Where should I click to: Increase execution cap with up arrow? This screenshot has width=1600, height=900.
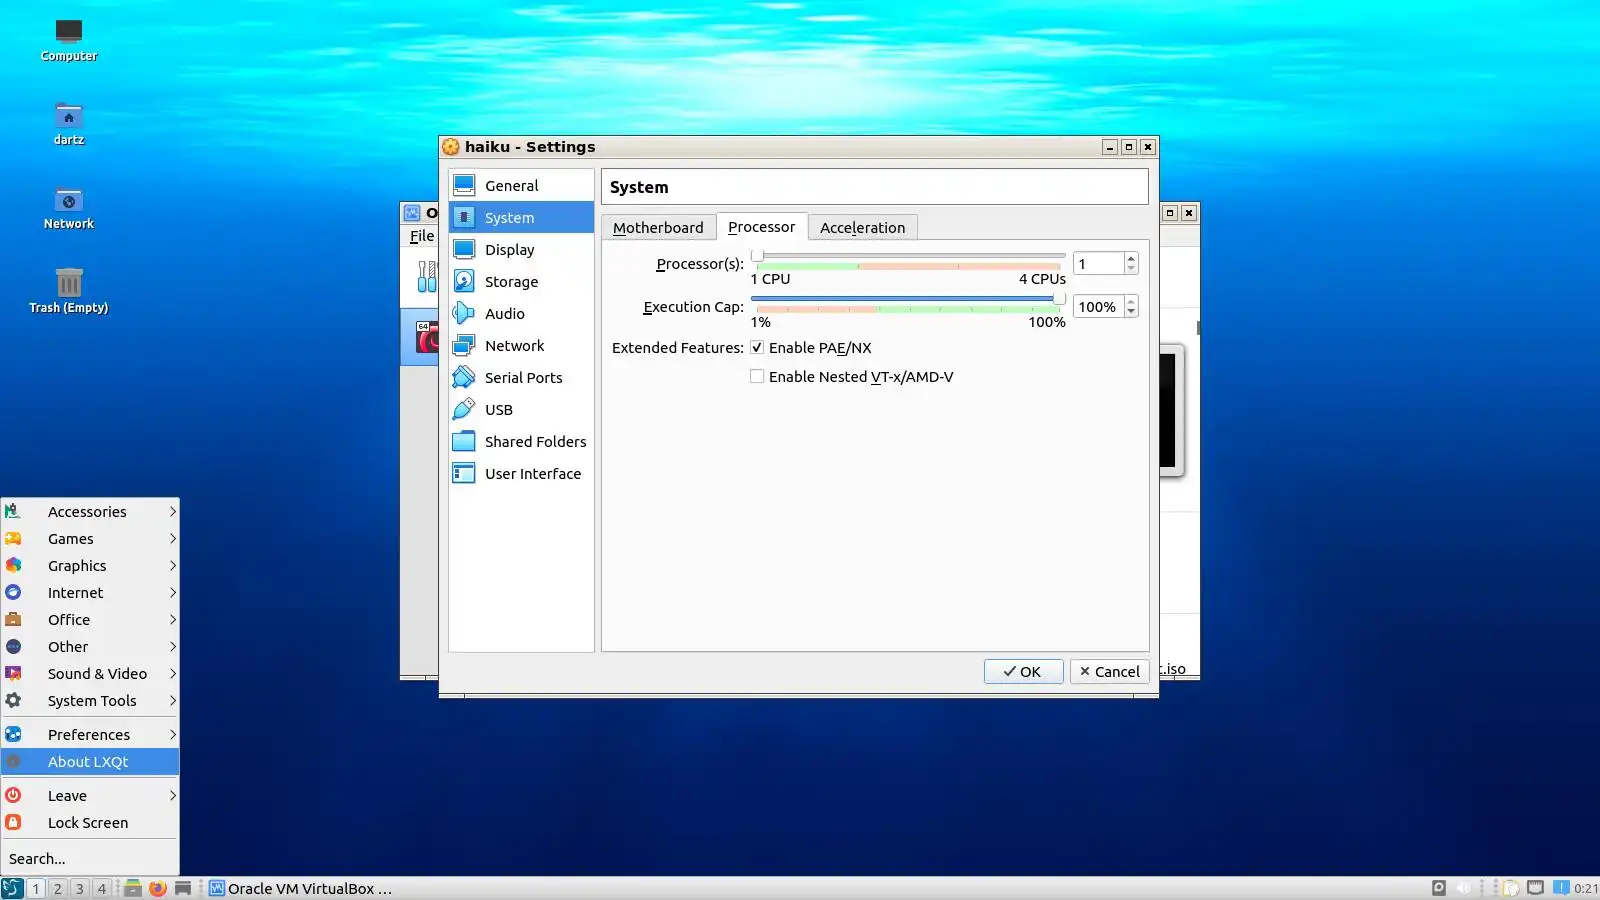click(1131, 301)
